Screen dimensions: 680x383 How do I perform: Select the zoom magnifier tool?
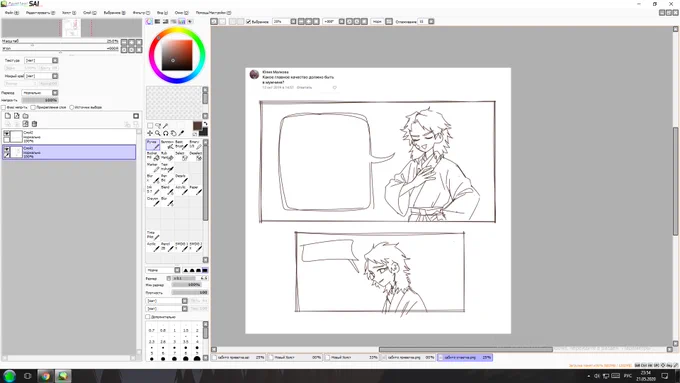click(x=158, y=133)
